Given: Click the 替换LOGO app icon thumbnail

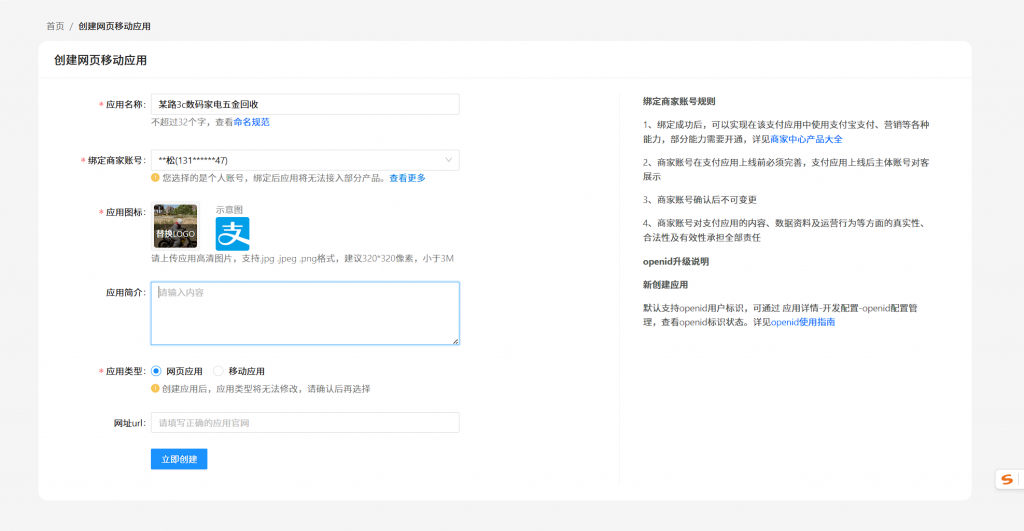Looking at the screenshot, I should pyautogui.click(x=175, y=226).
